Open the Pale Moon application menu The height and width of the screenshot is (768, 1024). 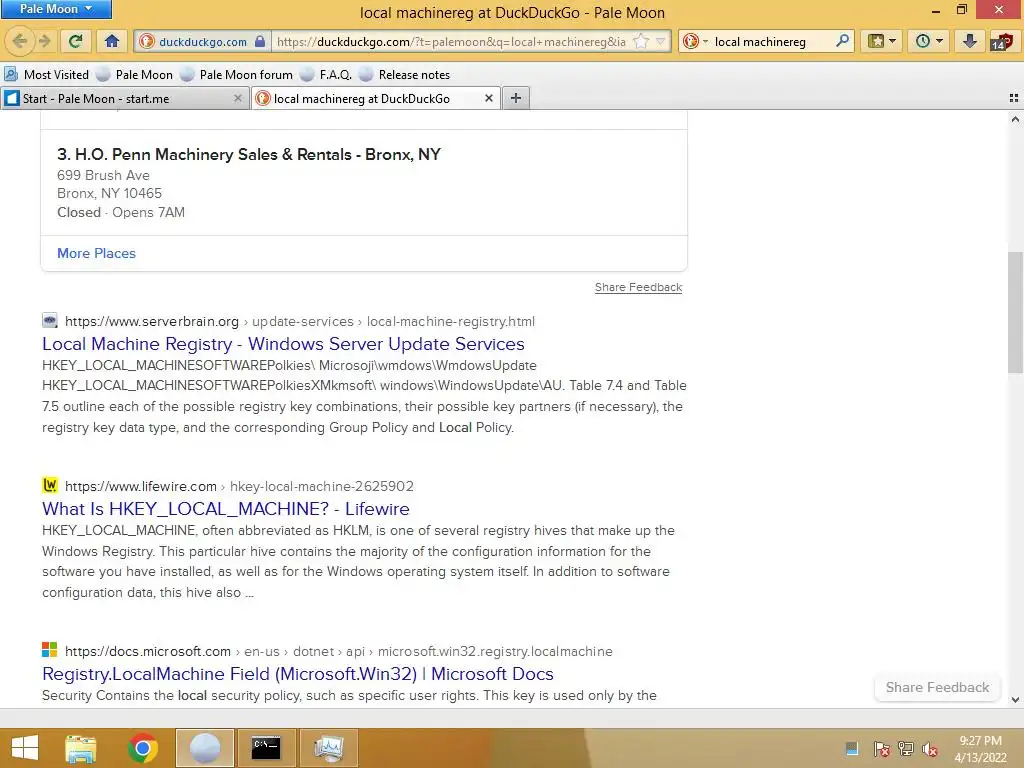(x=56, y=9)
